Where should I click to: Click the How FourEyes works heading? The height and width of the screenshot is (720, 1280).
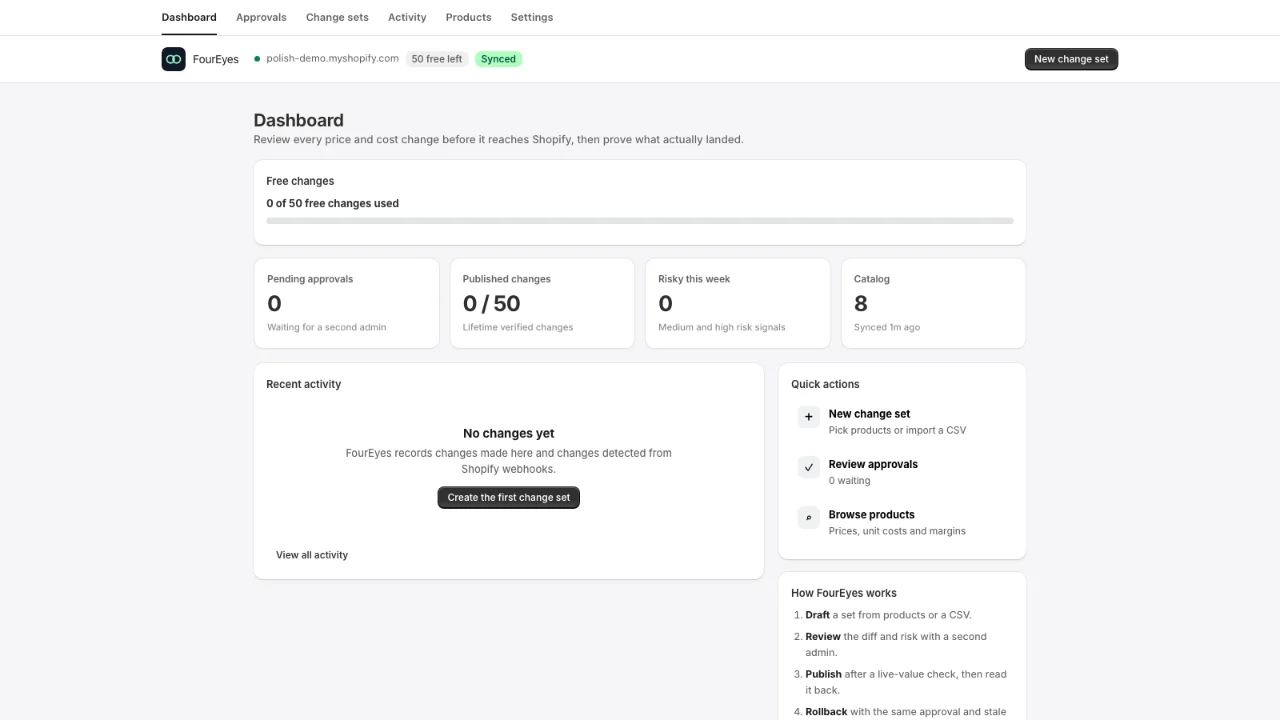point(844,593)
